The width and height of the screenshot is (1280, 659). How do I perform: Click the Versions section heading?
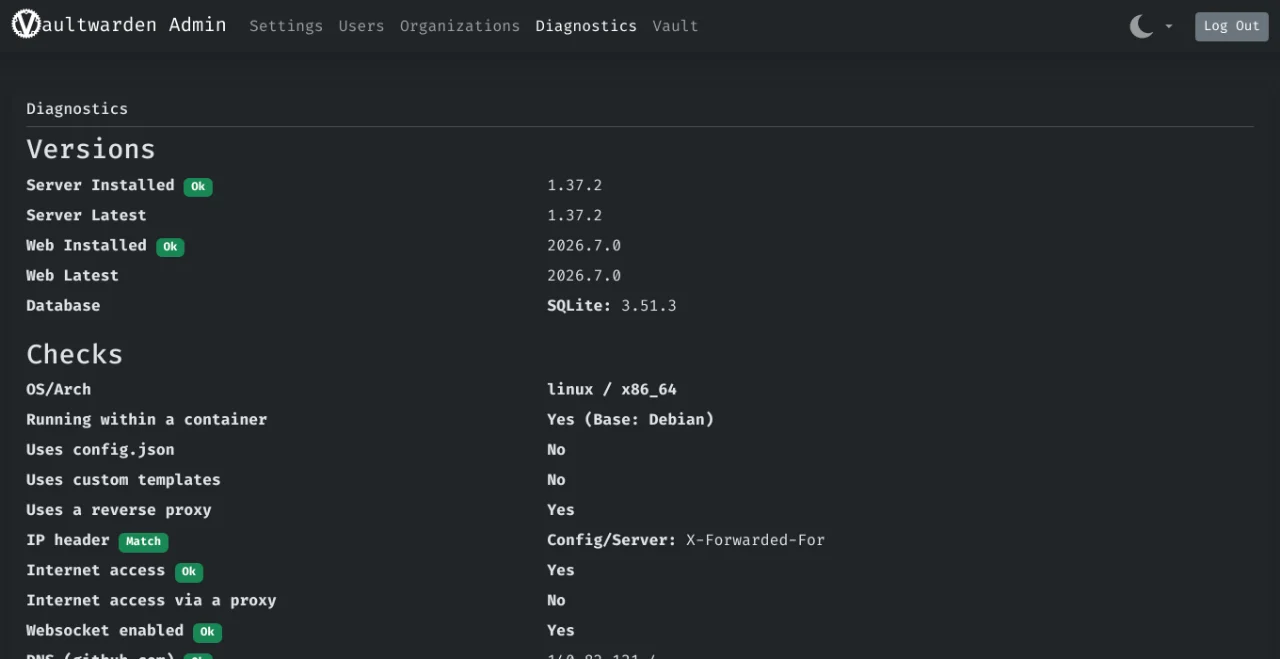(x=91, y=149)
